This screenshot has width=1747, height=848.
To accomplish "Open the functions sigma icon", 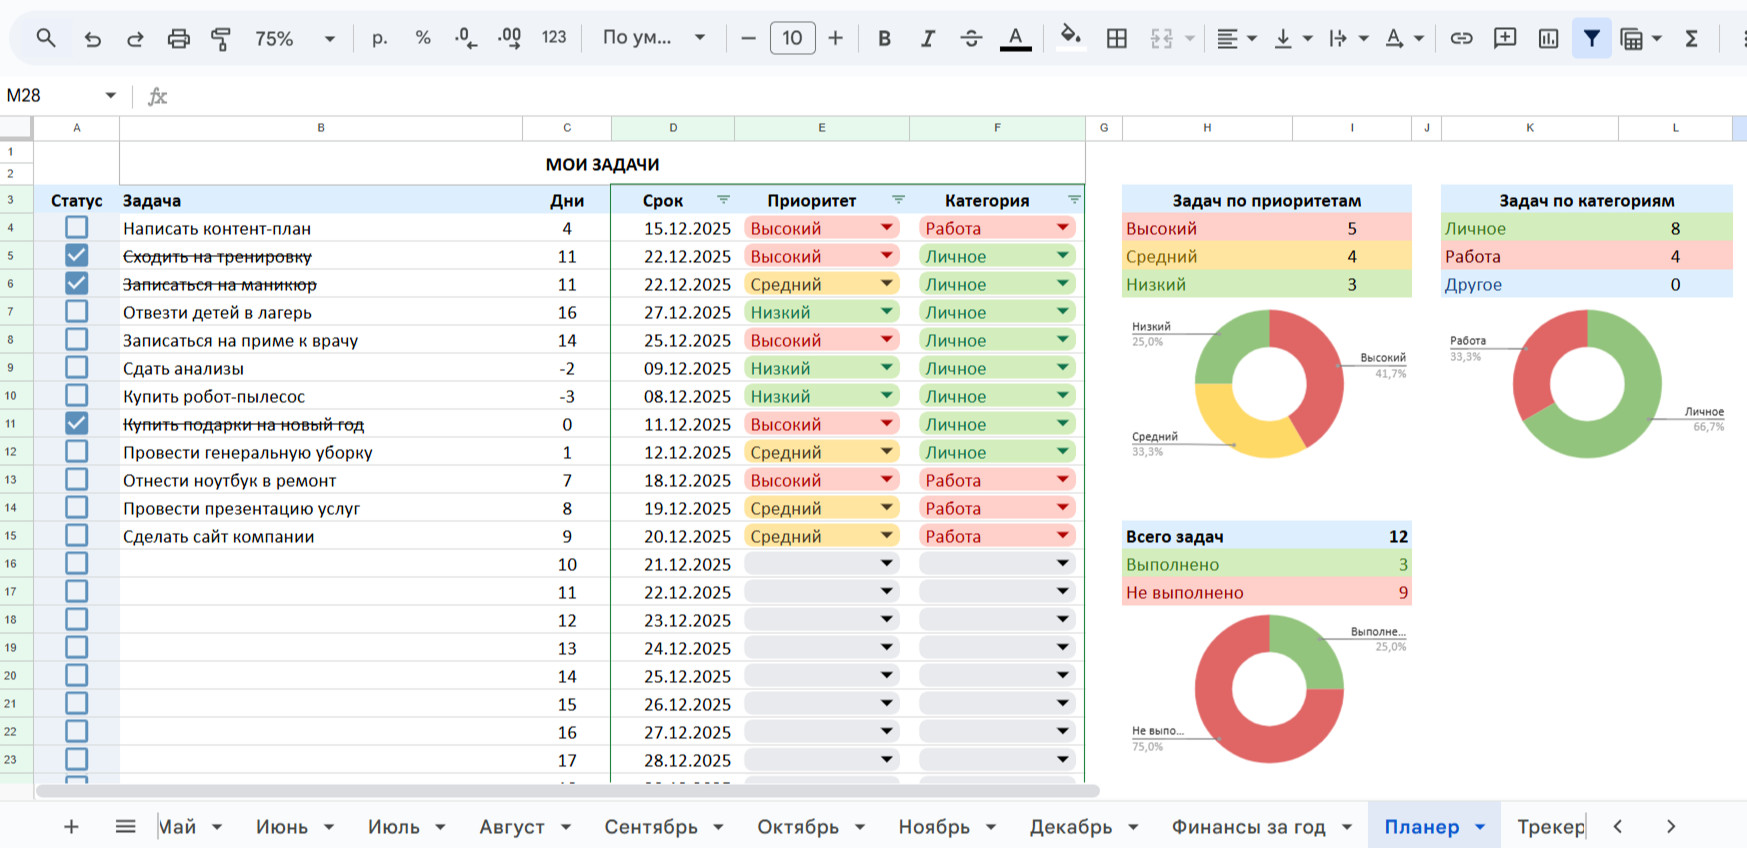I will pyautogui.click(x=1691, y=39).
